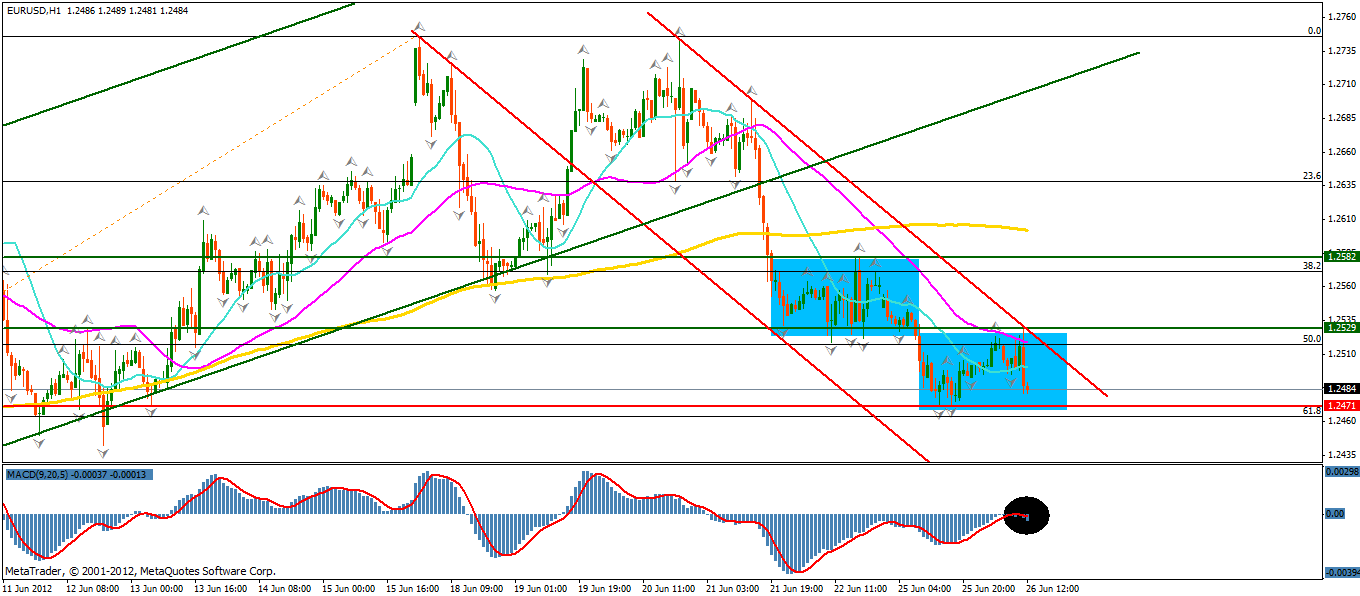Click the Fibonacci 0.0 level label
The image size is (1360, 596).
tap(1315, 31)
